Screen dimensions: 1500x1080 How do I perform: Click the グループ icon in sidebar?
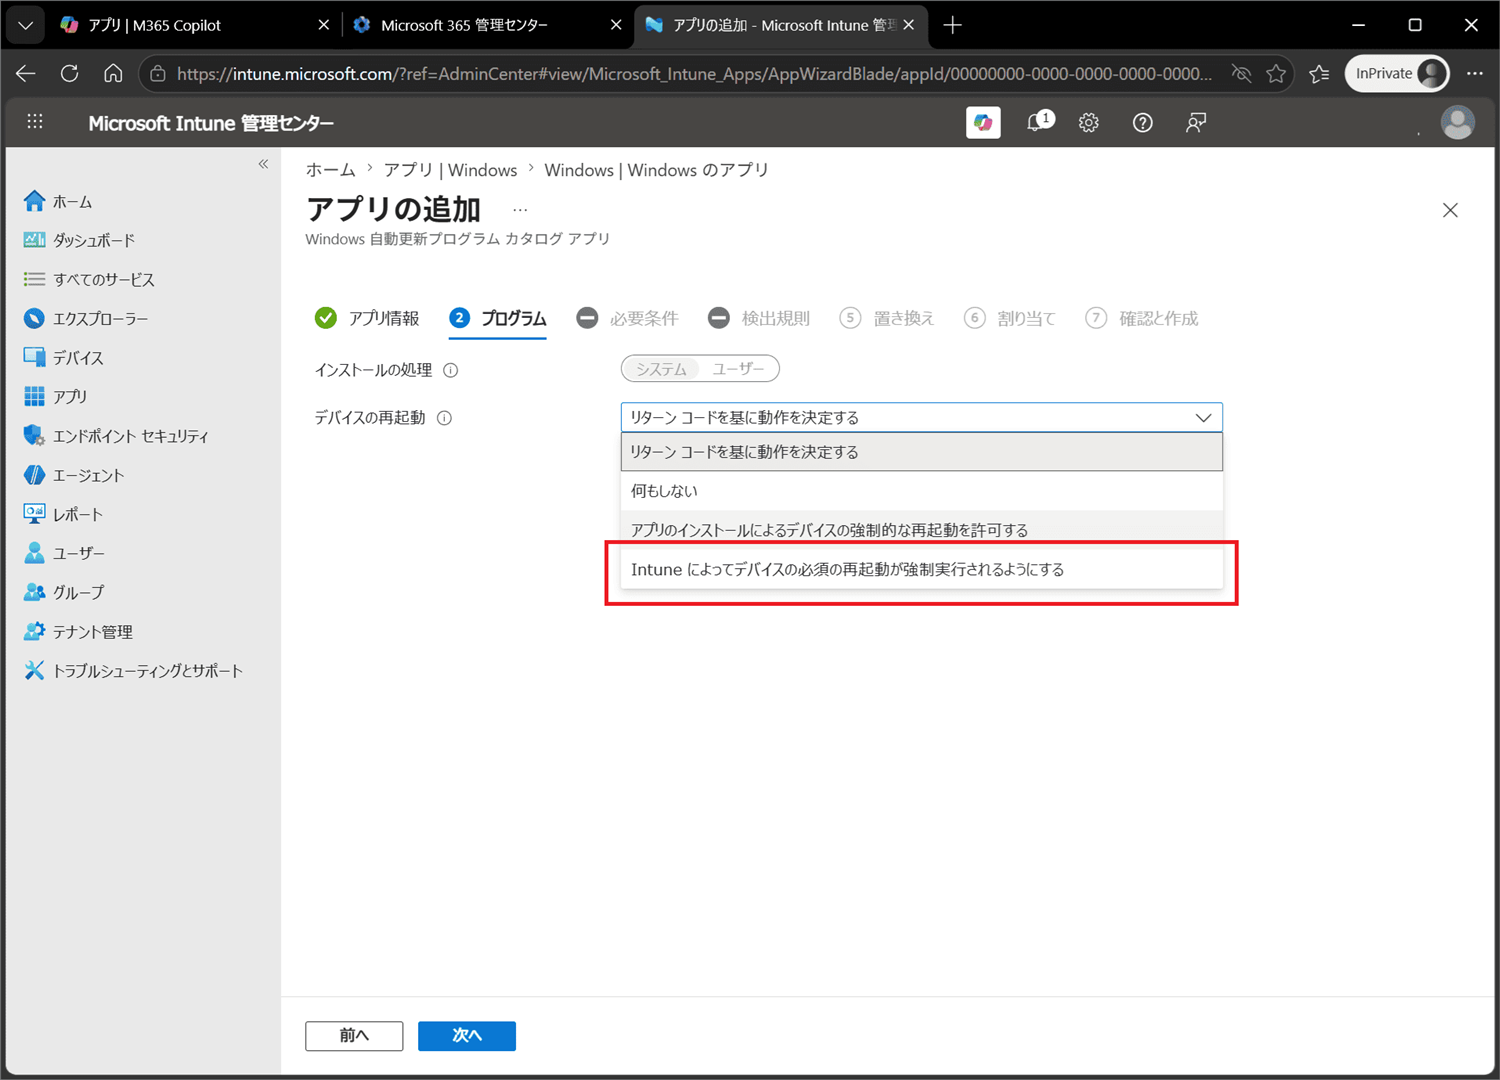[35, 592]
